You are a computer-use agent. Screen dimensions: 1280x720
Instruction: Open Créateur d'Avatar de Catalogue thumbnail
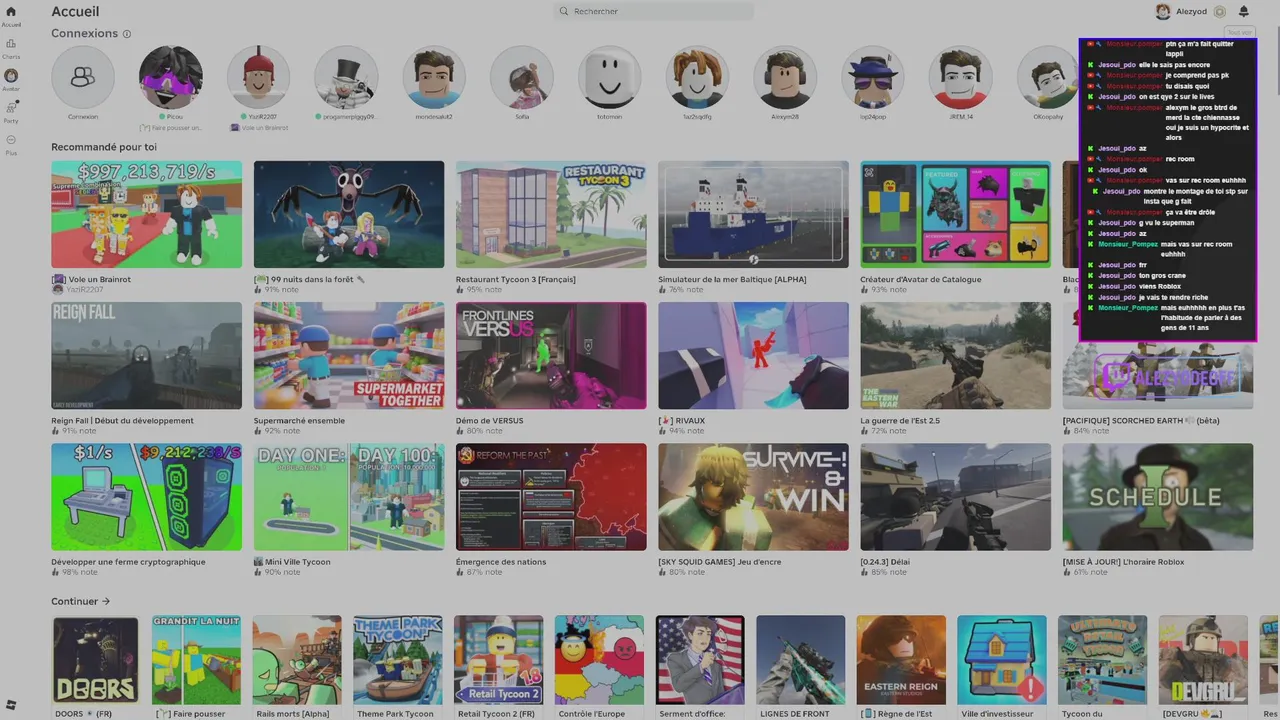point(955,214)
